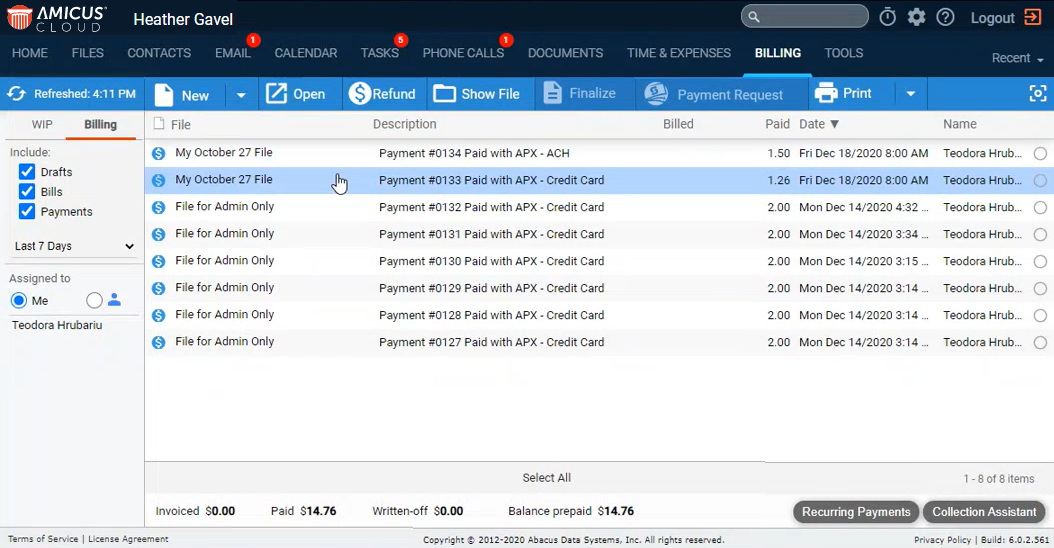
Task: Click inside the top search field
Action: (805, 17)
